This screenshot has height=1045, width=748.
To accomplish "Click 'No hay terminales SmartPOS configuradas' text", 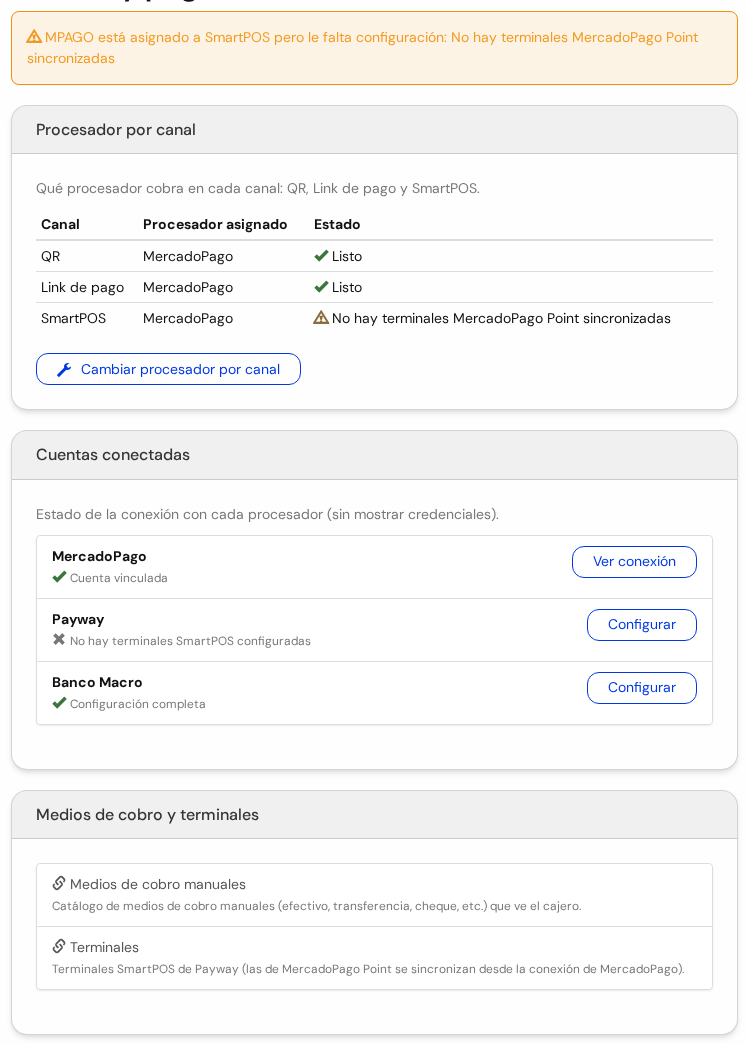I will click(190, 641).
